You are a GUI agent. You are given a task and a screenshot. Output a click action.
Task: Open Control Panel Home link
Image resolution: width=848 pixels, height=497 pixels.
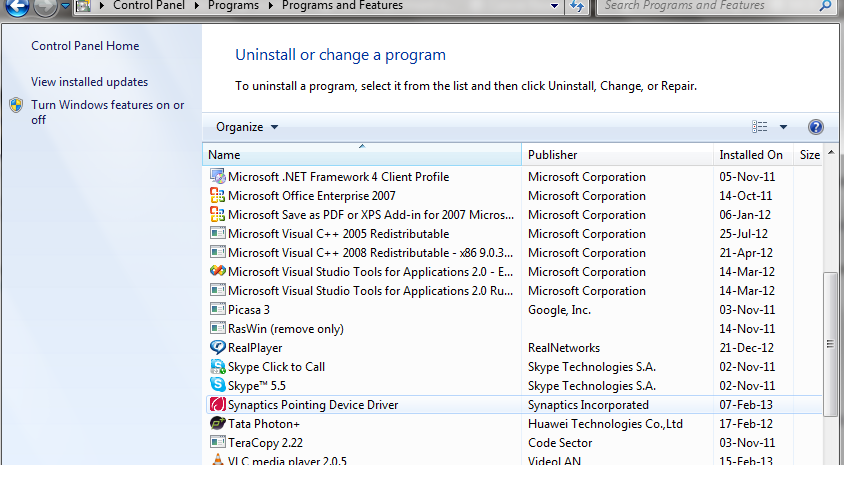85,46
